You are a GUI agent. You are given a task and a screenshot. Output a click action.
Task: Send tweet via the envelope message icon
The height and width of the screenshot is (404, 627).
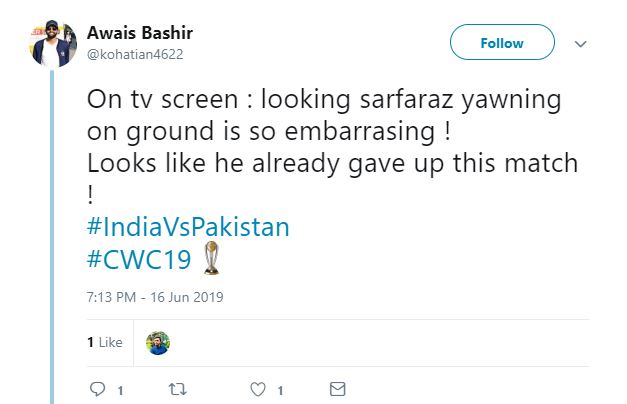pos(338,389)
